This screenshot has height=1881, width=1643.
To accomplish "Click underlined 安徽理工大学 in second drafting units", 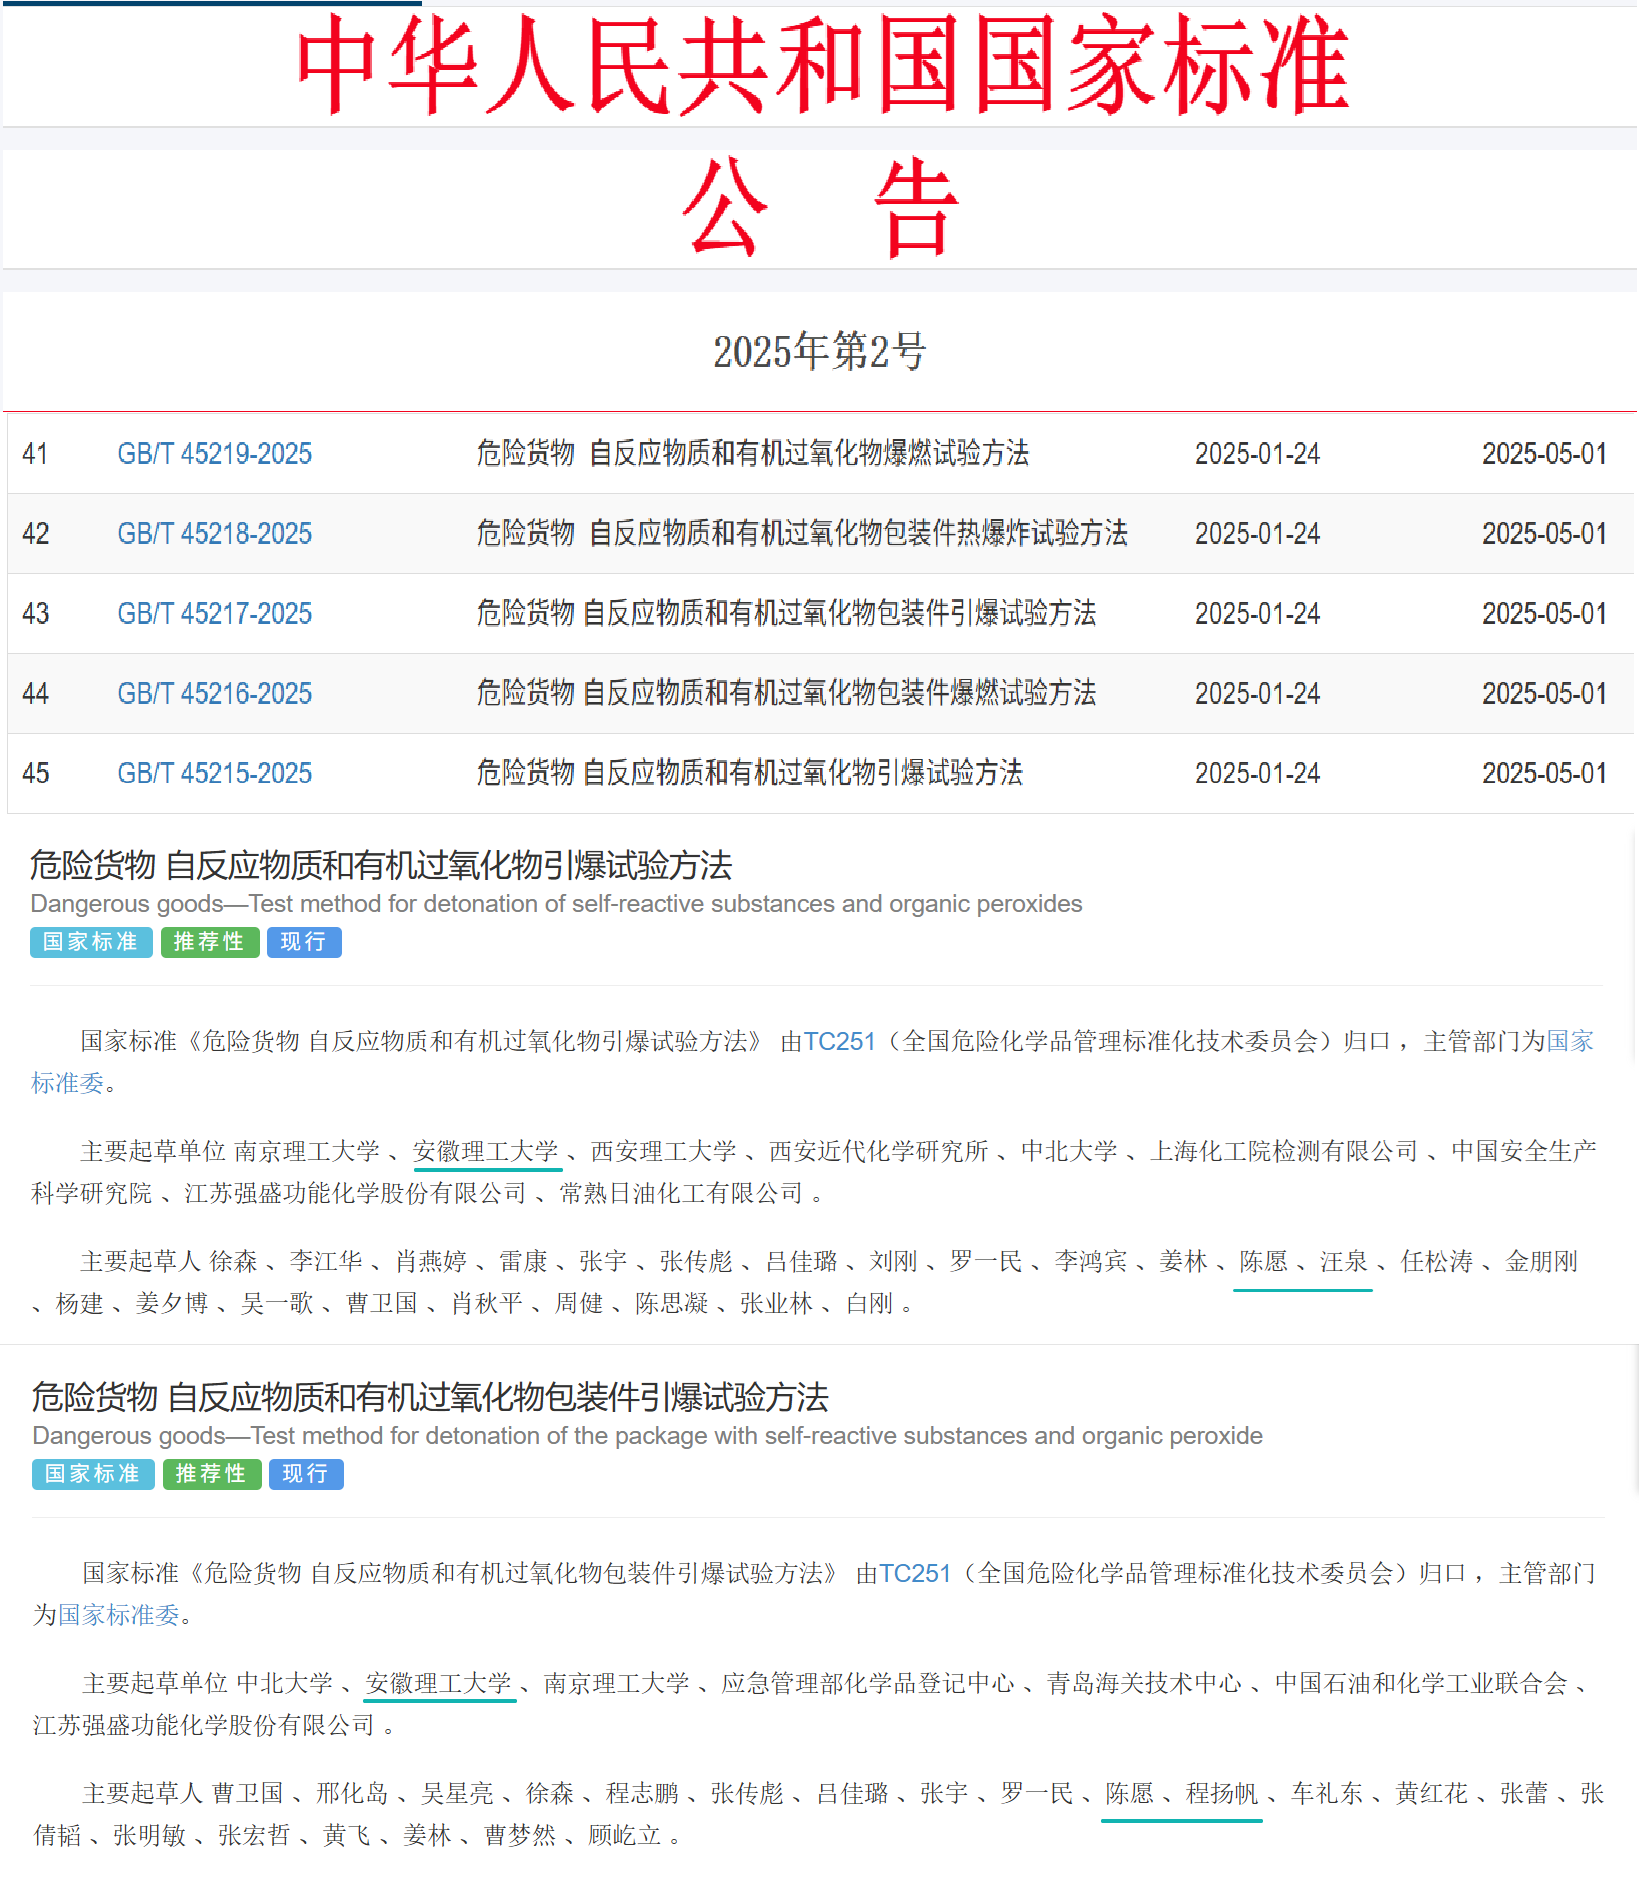I will pos(439,1684).
